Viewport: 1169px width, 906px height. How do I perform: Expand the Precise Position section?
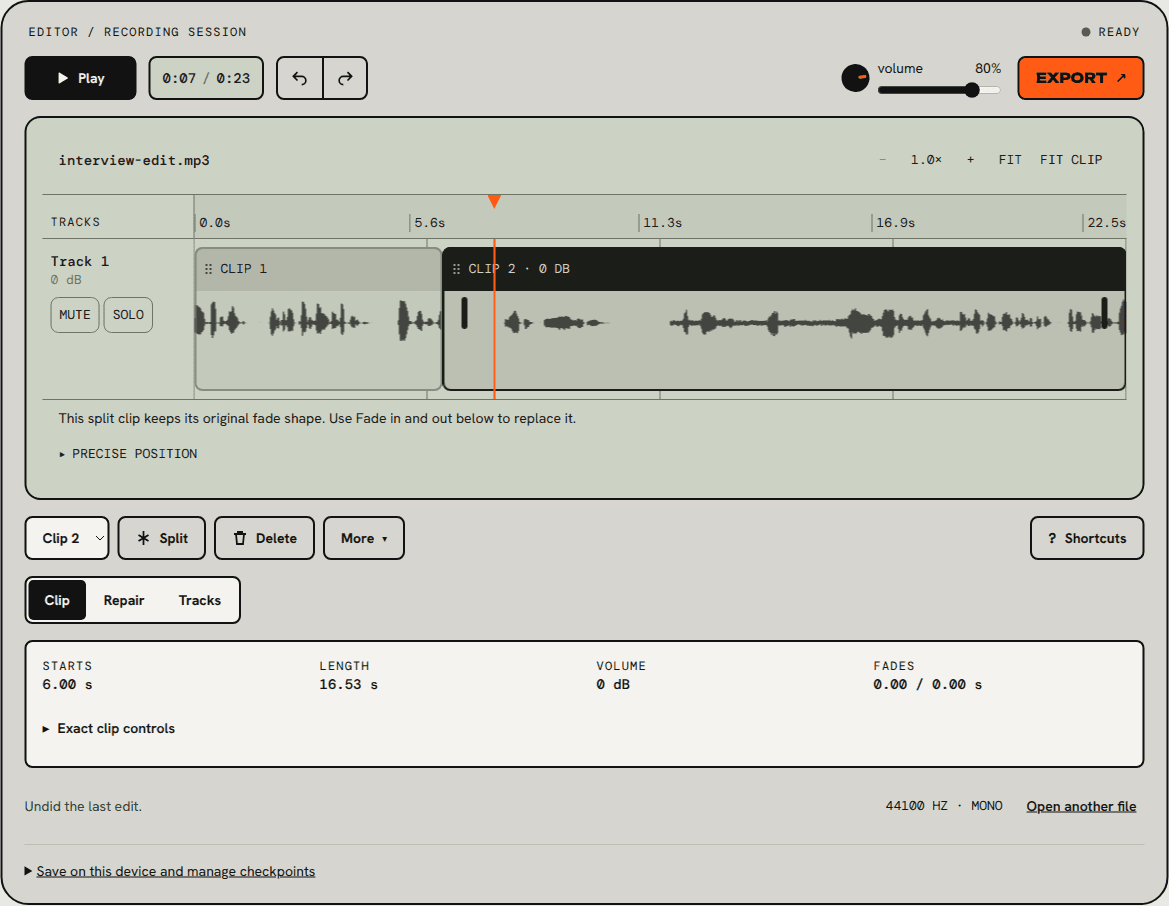[128, 454]
